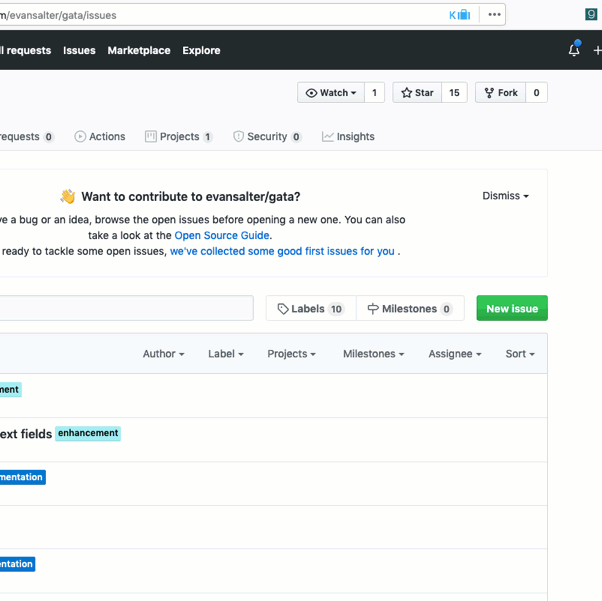Open Marketplace in top navigation

coord(139,50)
